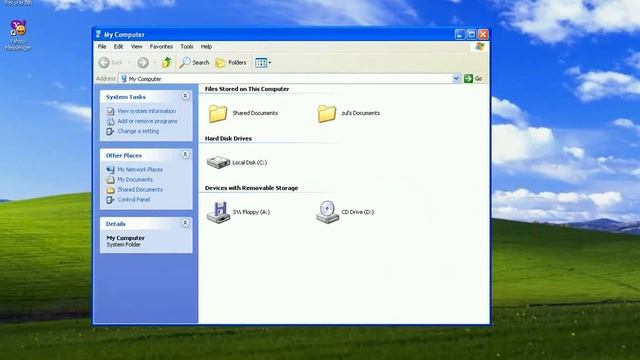Click the My Network Places icon
Viewport: 640px width, 360px height.
pos(110,169)
